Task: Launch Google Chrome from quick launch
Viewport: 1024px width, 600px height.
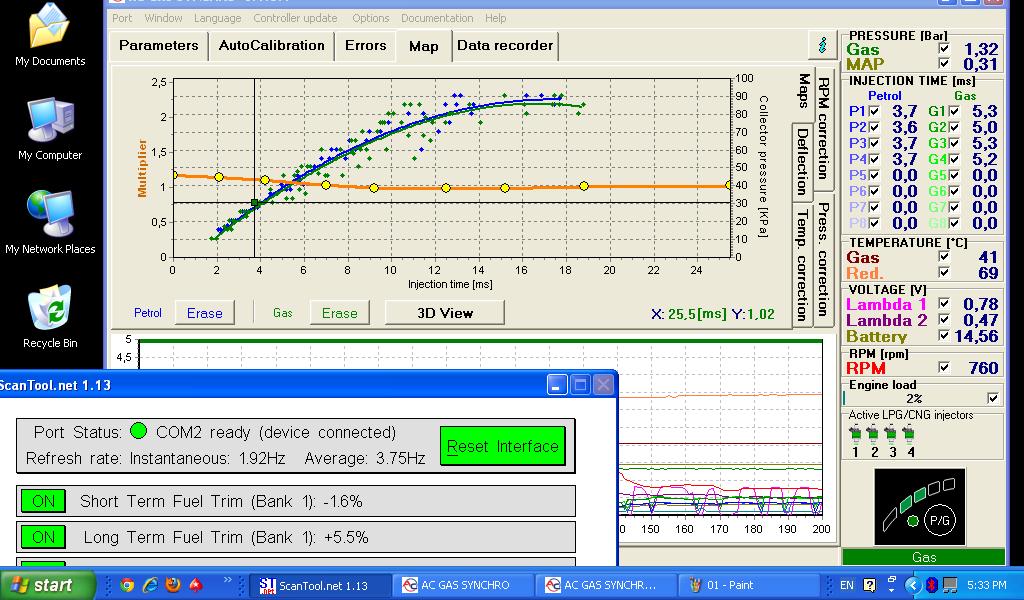Action: pos(127,584)
